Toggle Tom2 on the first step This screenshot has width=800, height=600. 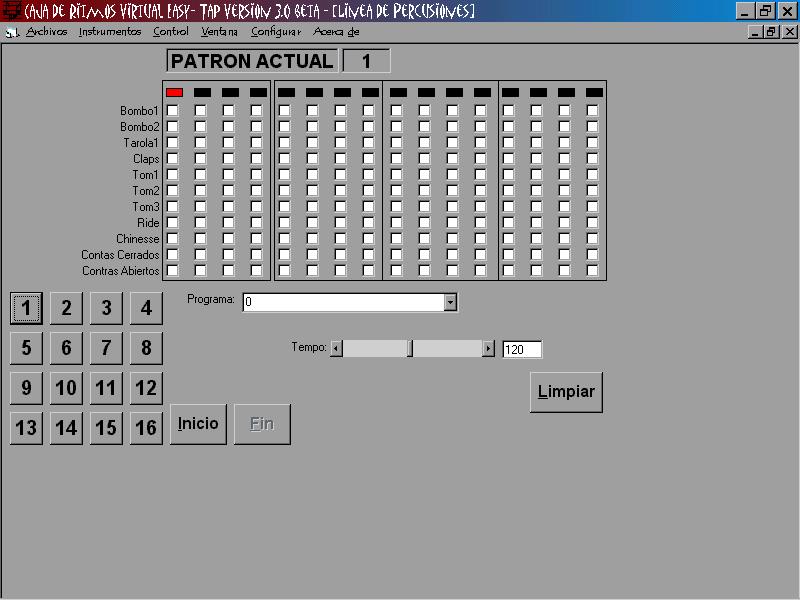[173, 190]
